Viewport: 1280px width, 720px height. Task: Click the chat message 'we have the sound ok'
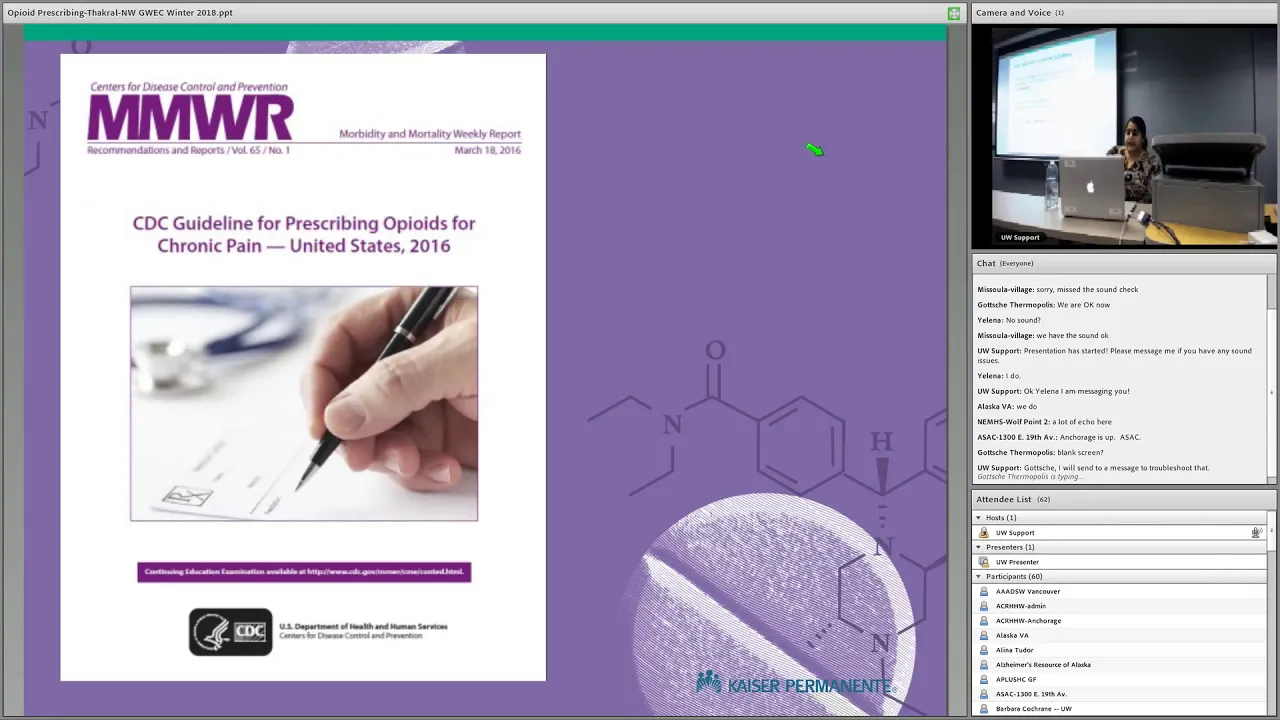click(1072, 336)
